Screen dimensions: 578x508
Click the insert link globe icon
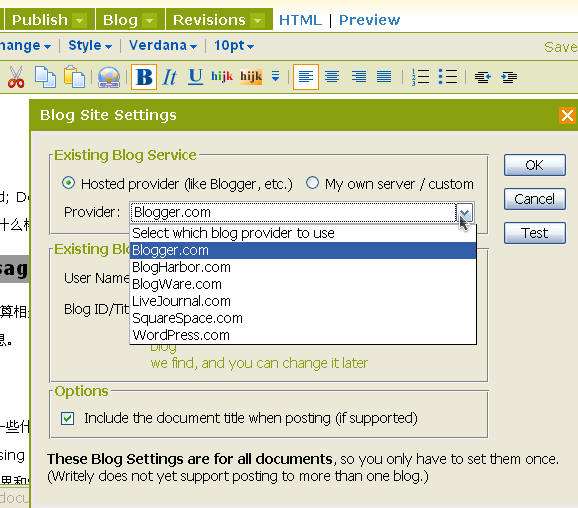pyautogui.click(x=109, y=77)
